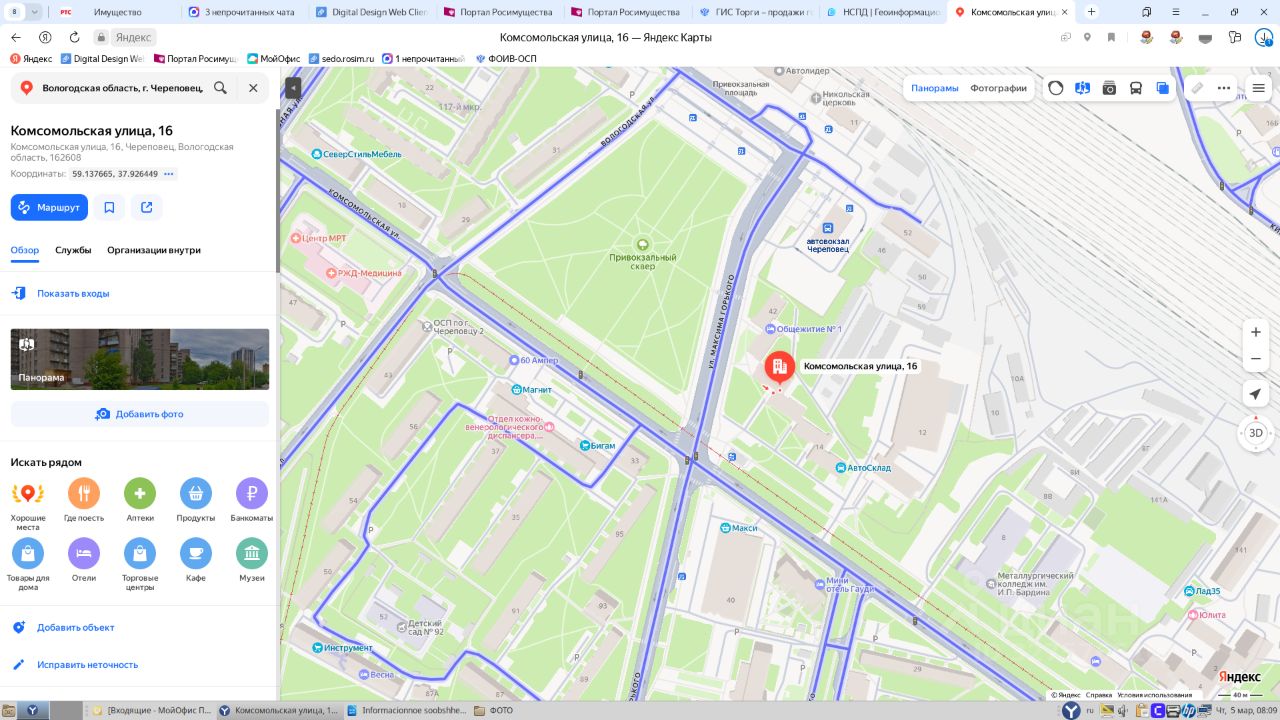Screen dimensions: 1280x720
Task: Save place with the bookmark icon
Action: [109, 207]
